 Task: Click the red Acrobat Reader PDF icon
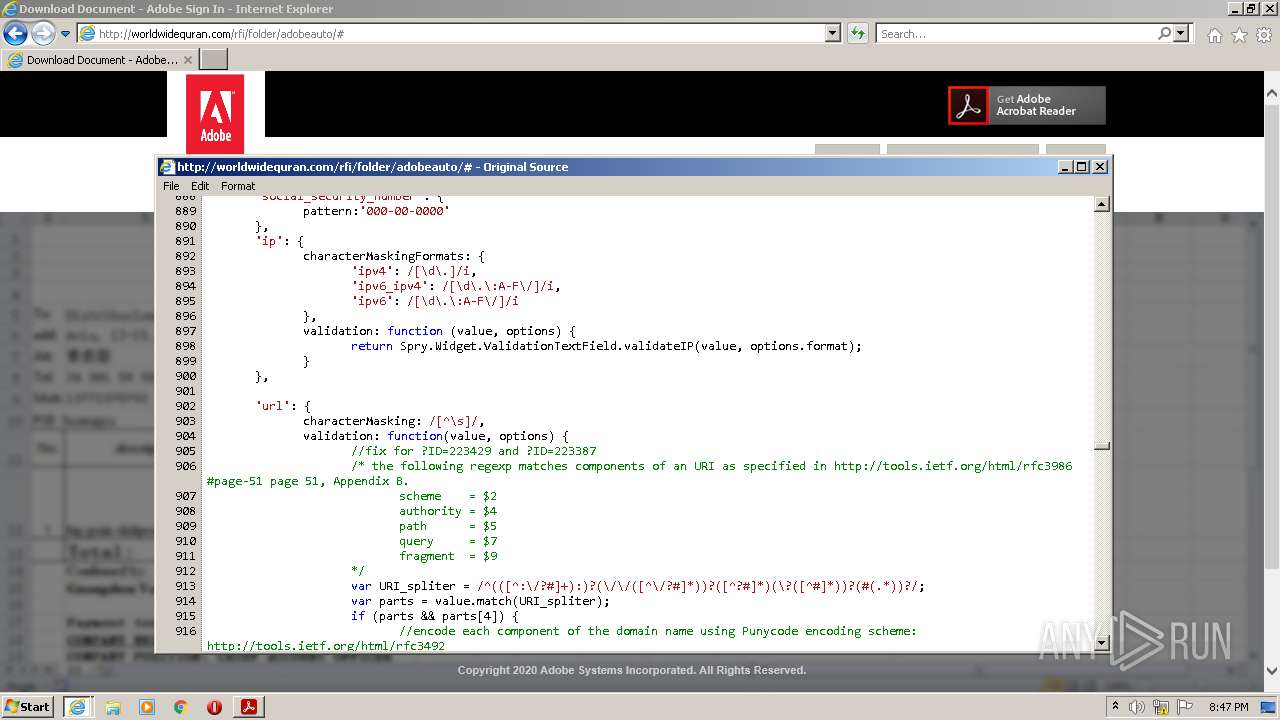pos(968,105)
